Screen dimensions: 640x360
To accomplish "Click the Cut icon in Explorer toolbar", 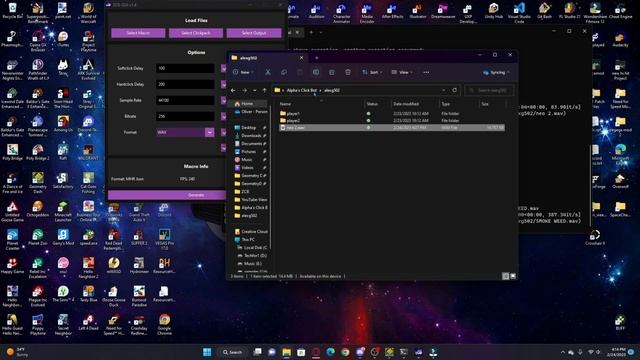I will [x=268, y=72].
